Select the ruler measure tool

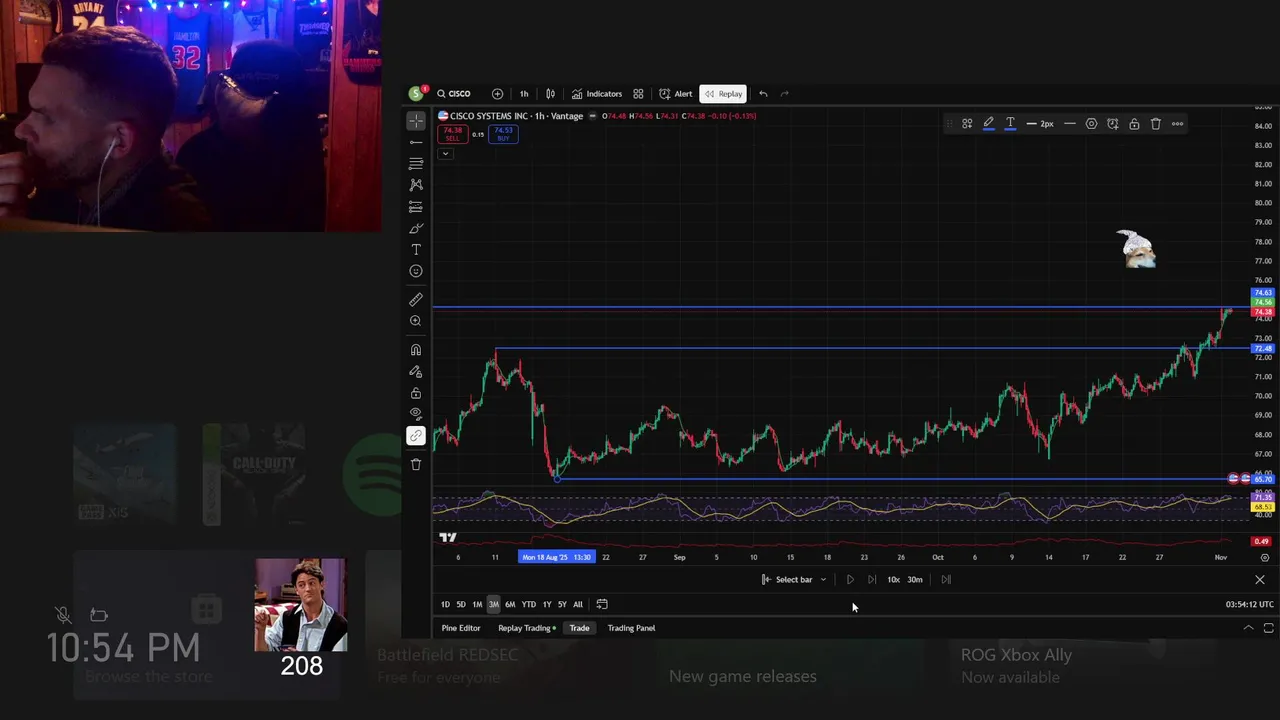(416, 299)
